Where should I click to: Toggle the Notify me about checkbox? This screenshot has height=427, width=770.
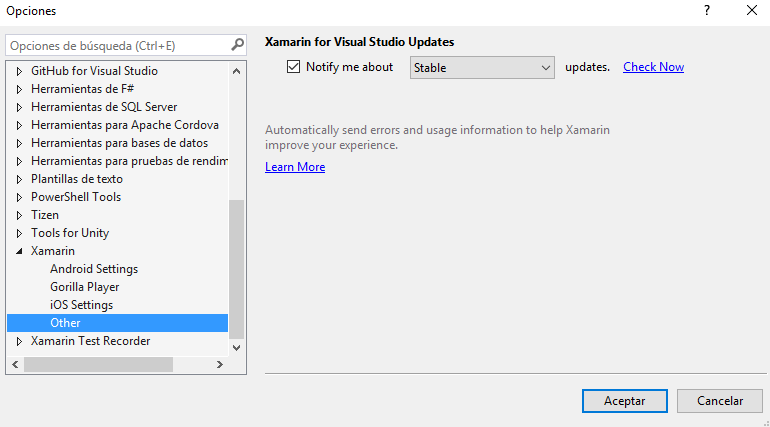pos(293,67)
